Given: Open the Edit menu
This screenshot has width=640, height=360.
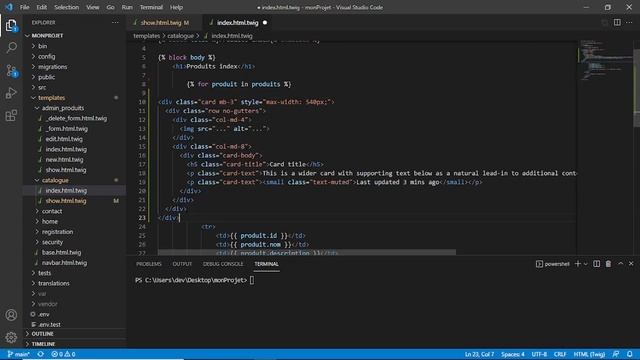Looking at the screenshot, I should tap(42, 7).
